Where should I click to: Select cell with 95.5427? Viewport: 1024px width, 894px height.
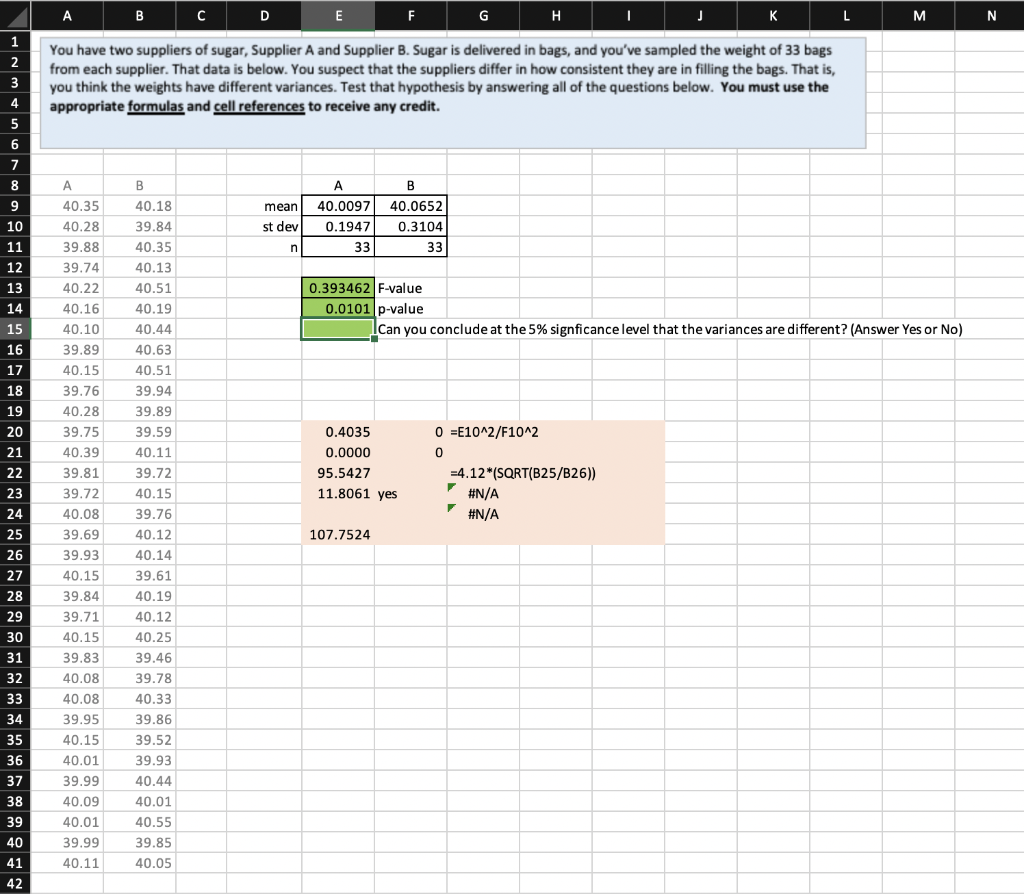tap(338, 473)
